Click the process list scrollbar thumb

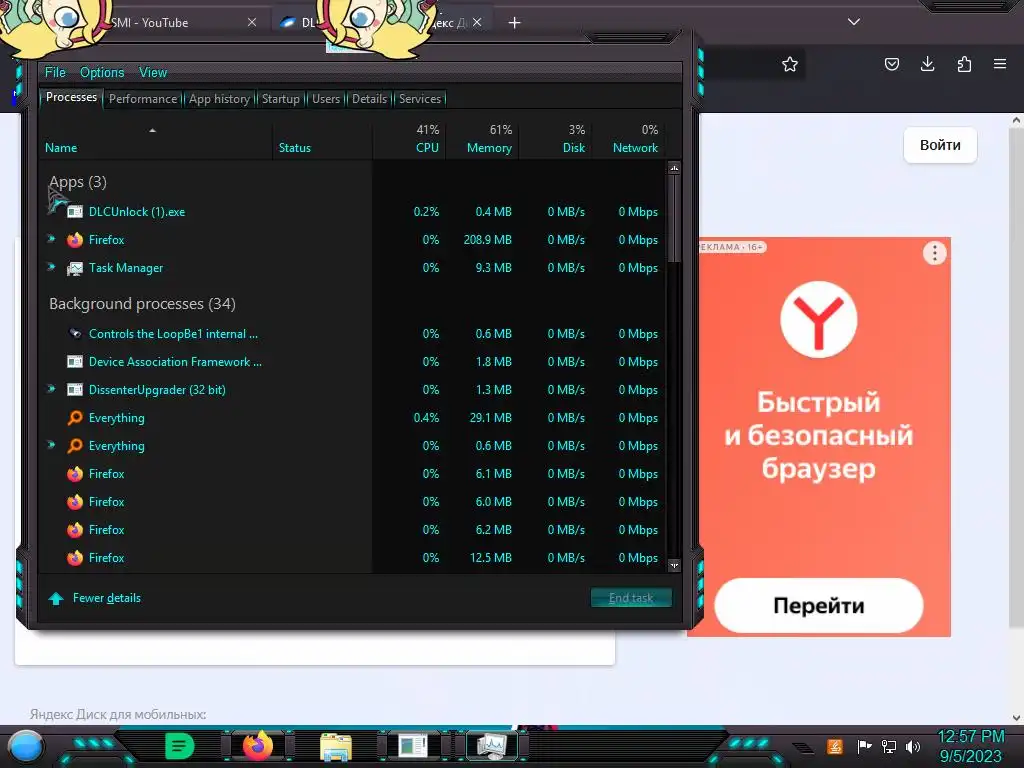pyautogui.click(x=674, y=219)
